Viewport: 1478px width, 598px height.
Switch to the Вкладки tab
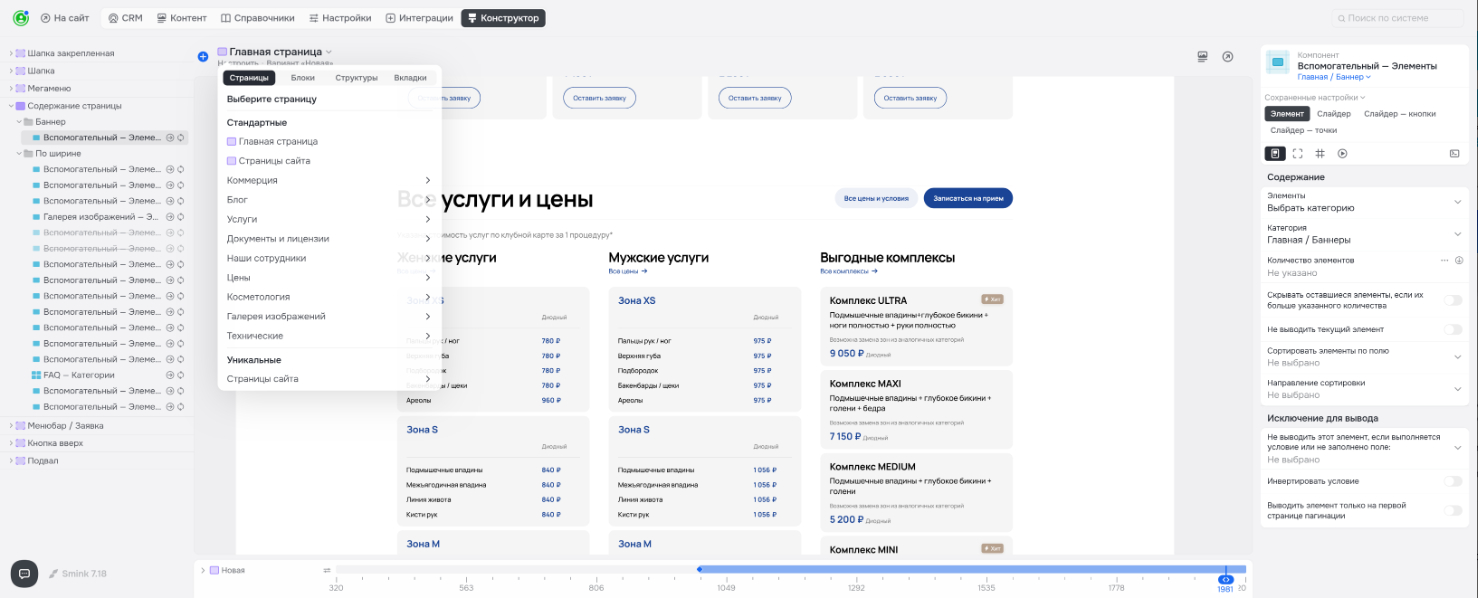tap(410, 78)
